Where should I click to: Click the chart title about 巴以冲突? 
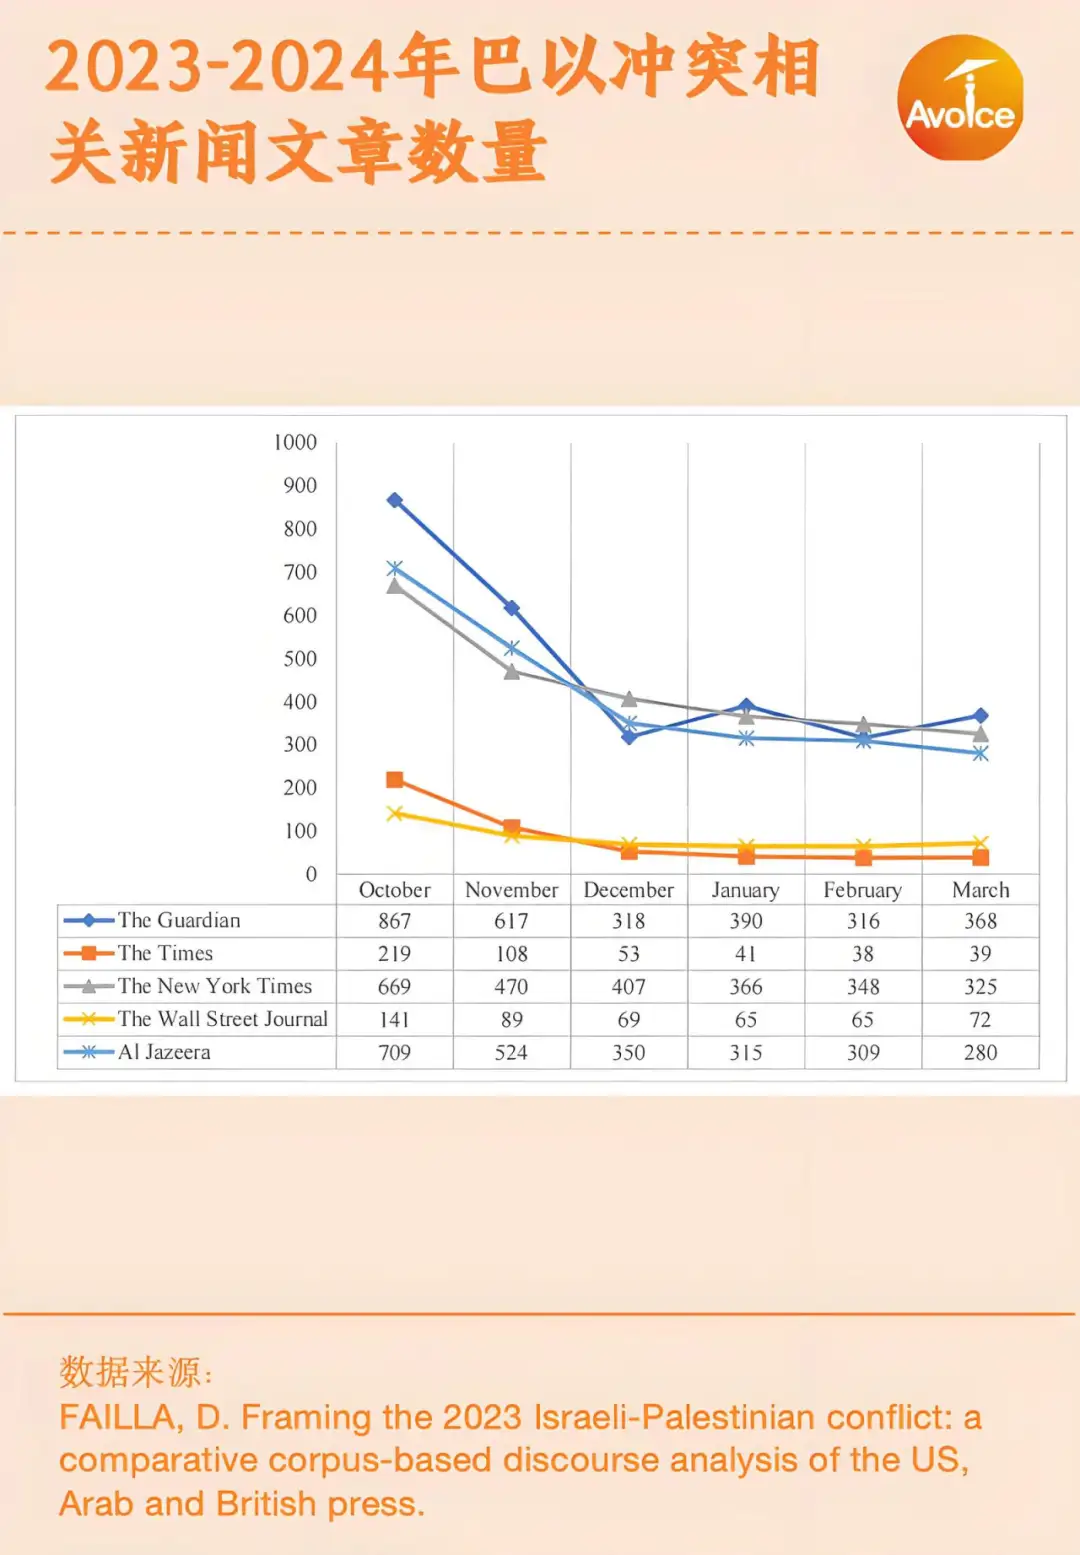click(x=430, y=108)
